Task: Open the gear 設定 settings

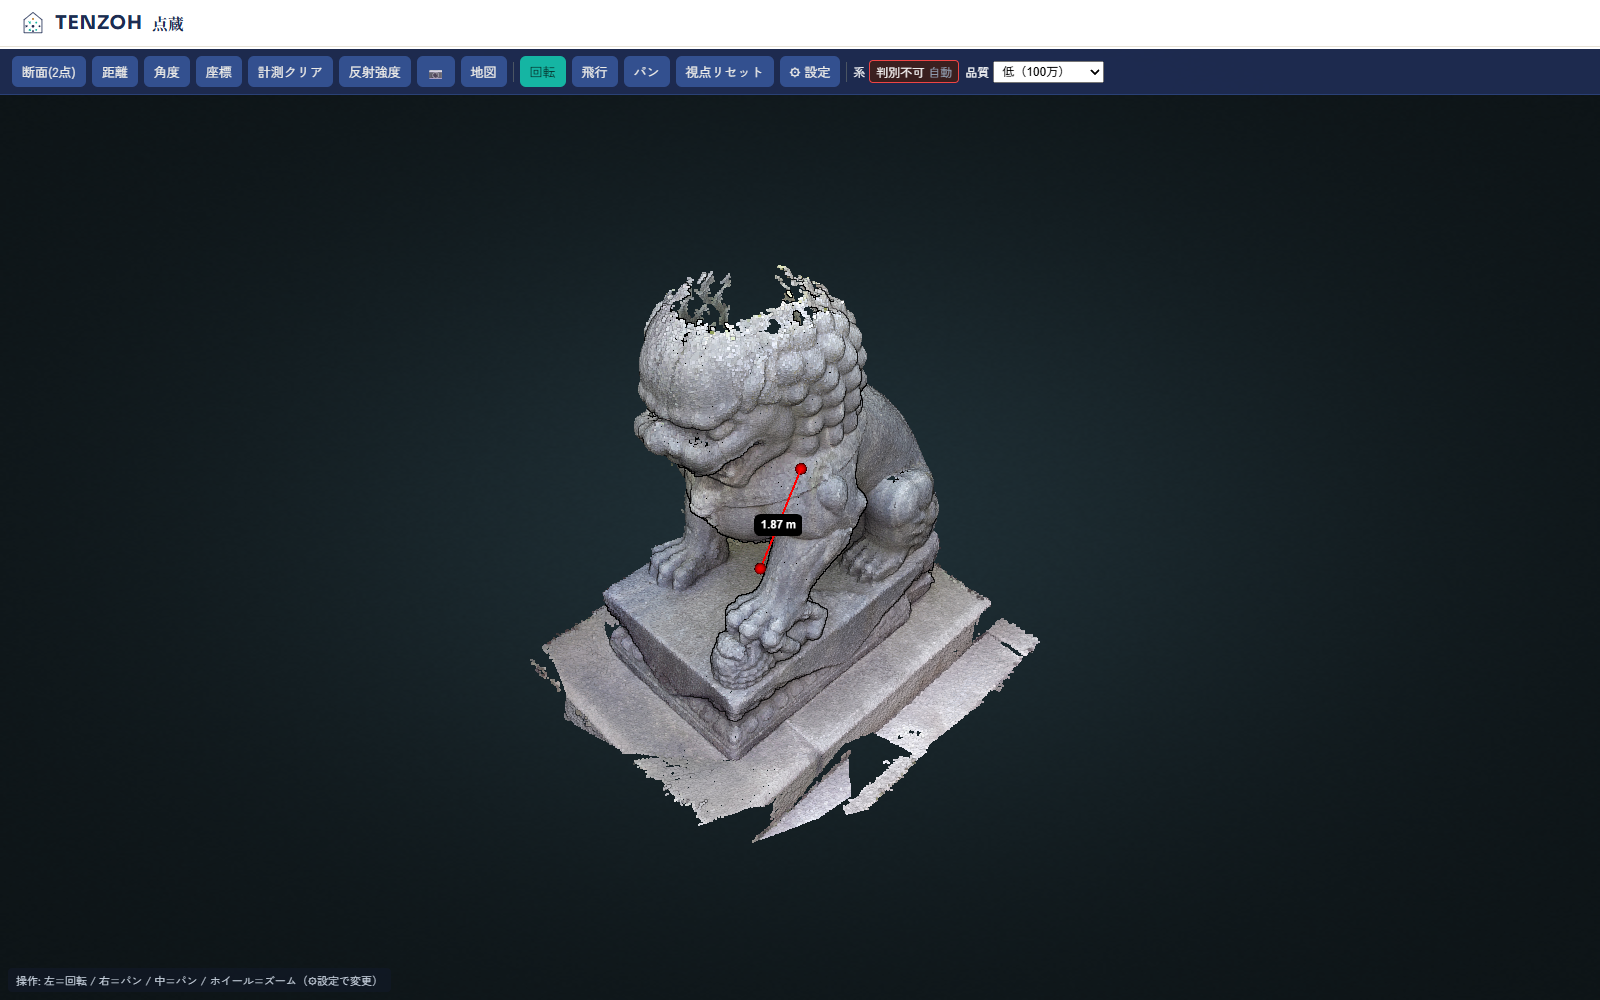Action: pyautogui.click(x=810, y=72)
